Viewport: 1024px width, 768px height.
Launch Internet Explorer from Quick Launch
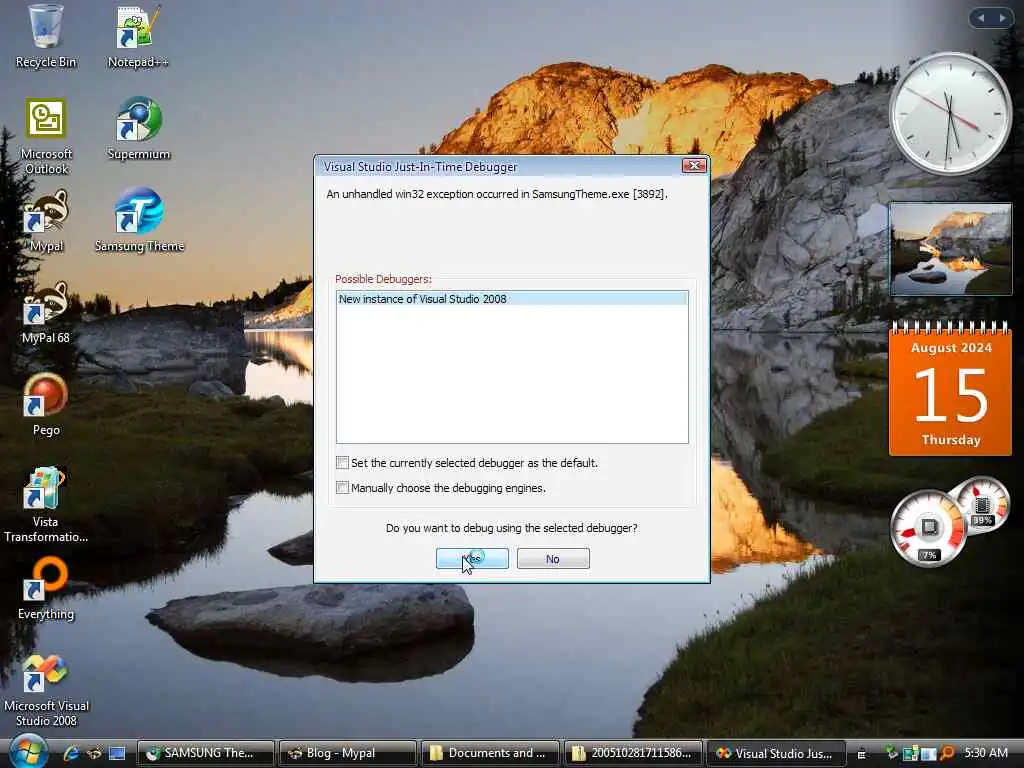pos(71,753)
